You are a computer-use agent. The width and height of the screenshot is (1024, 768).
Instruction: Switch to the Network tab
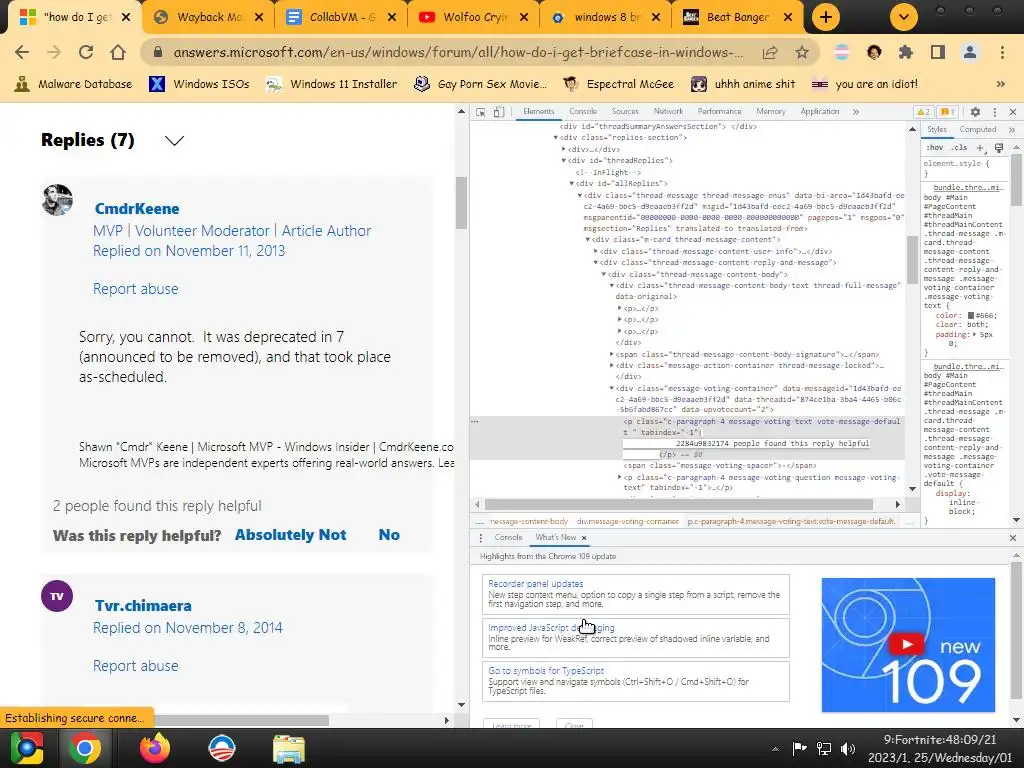pos(668,112)
